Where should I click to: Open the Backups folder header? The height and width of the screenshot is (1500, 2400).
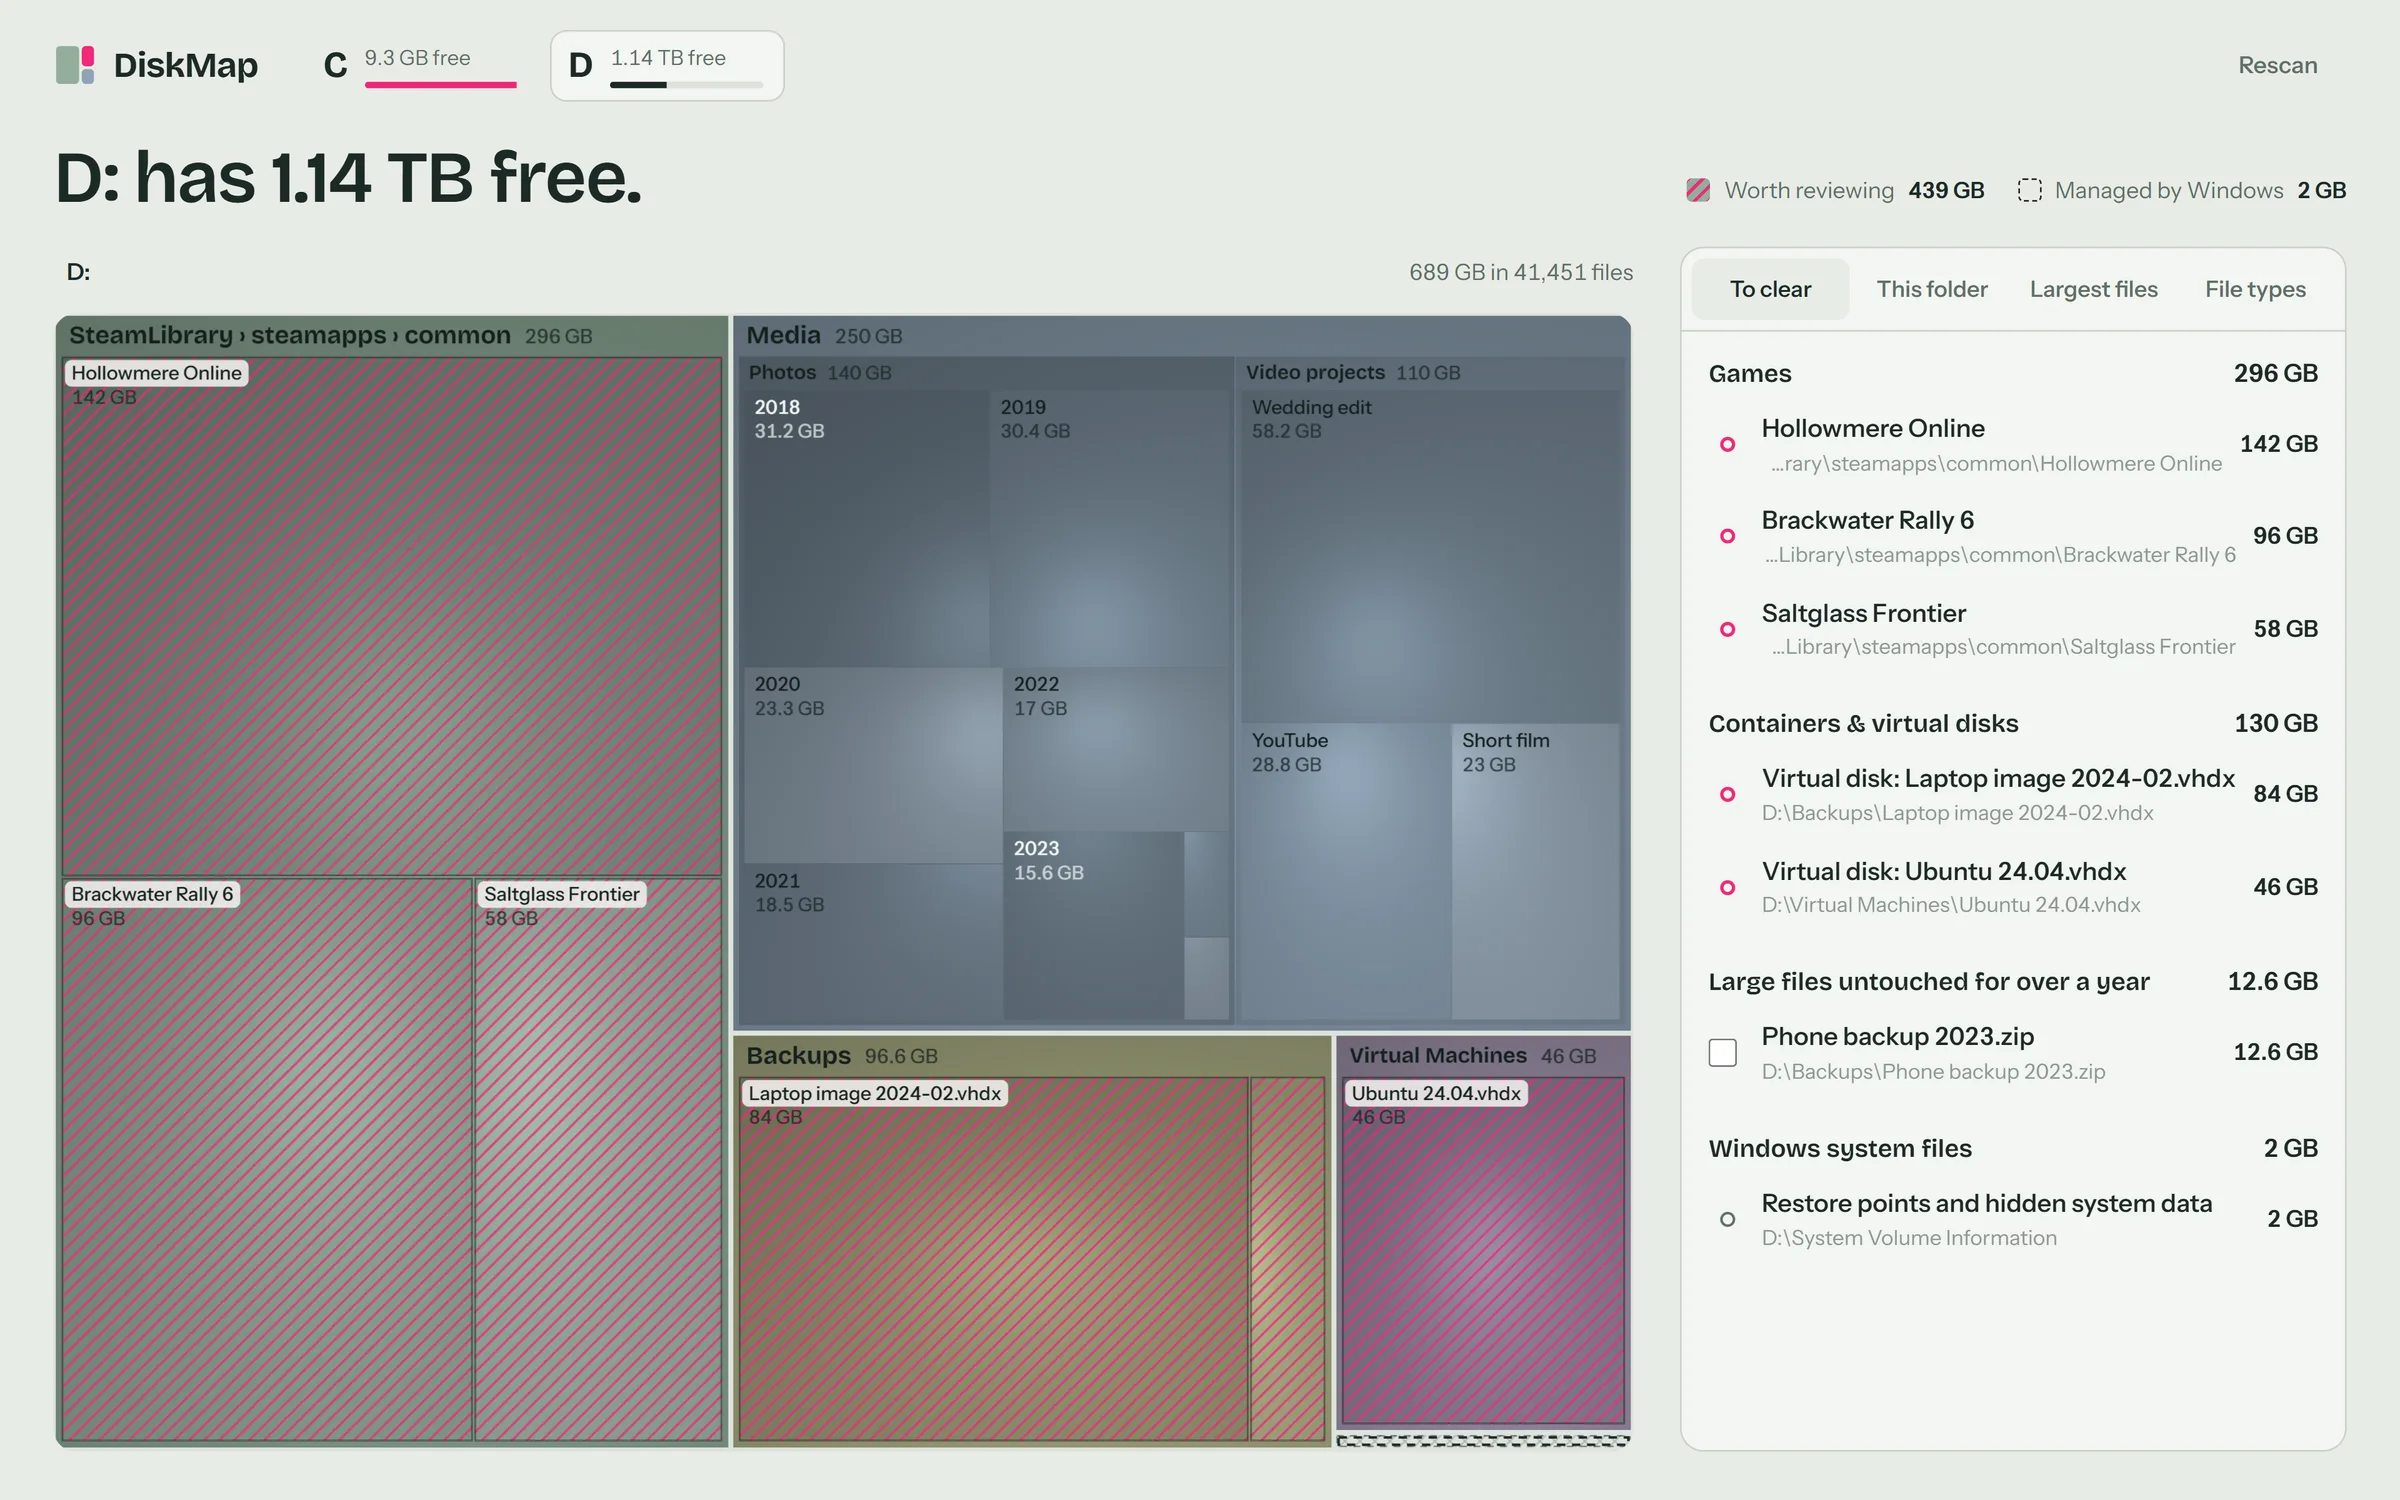pyautogui.click(x=1032, y=1056)
